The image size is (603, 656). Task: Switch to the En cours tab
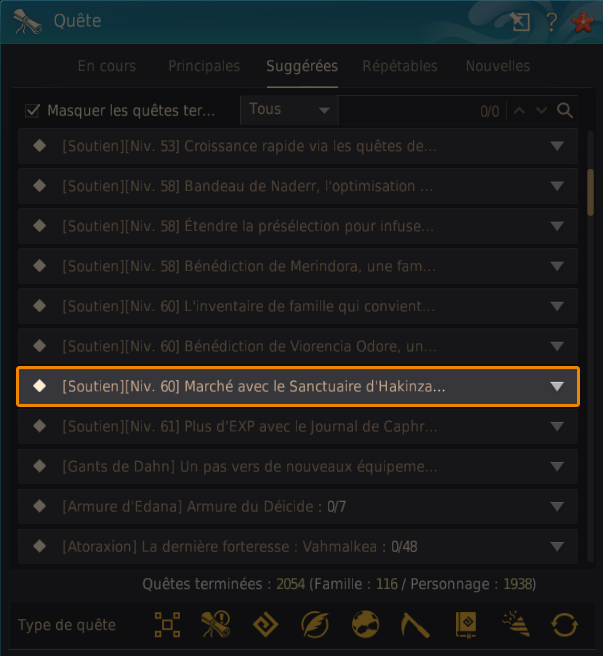107,66
